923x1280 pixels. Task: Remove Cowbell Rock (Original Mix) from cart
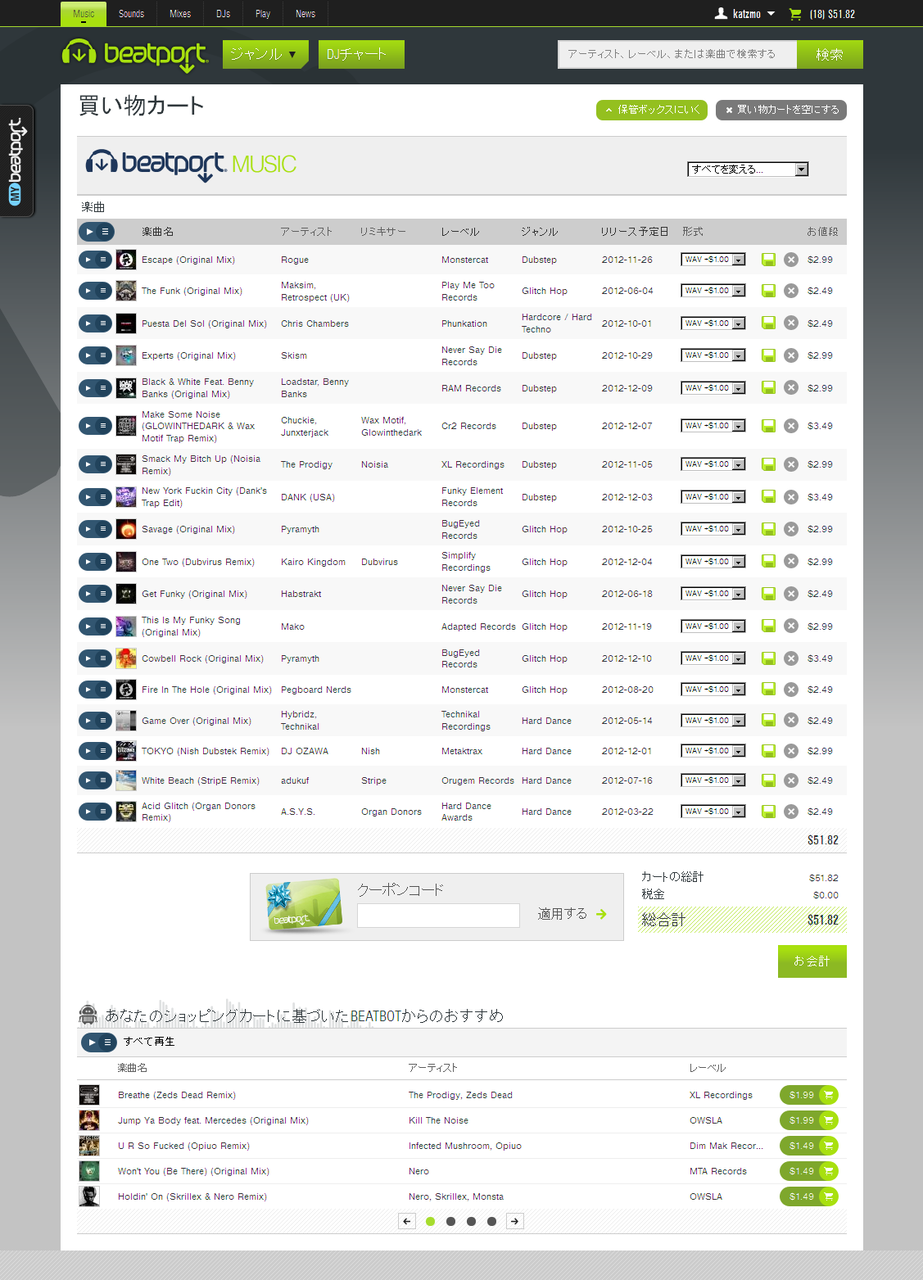pyautogui.click(x=791, y=659)
